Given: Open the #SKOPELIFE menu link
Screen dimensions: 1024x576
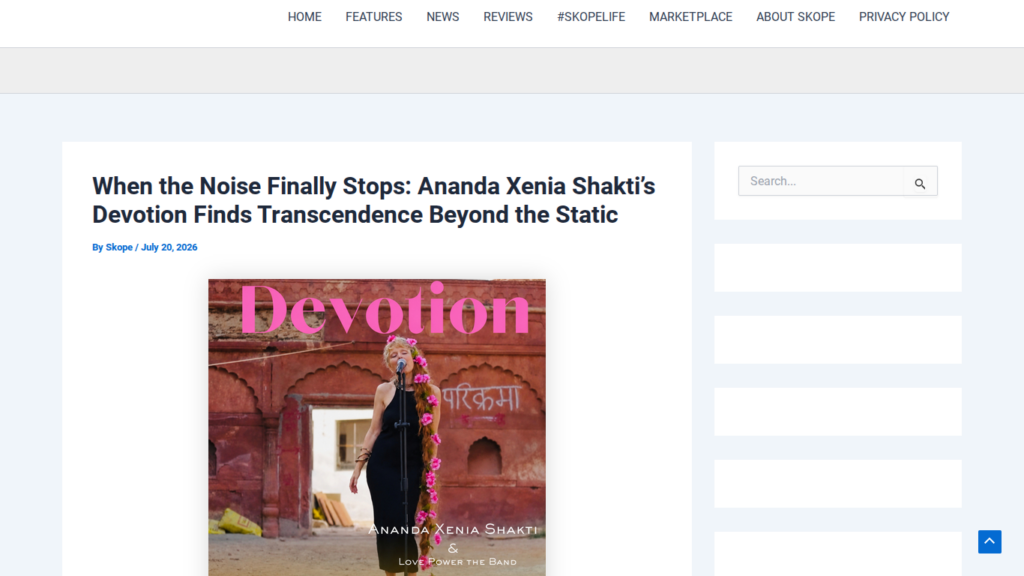Looking at the screenshot, I should 591,17.
